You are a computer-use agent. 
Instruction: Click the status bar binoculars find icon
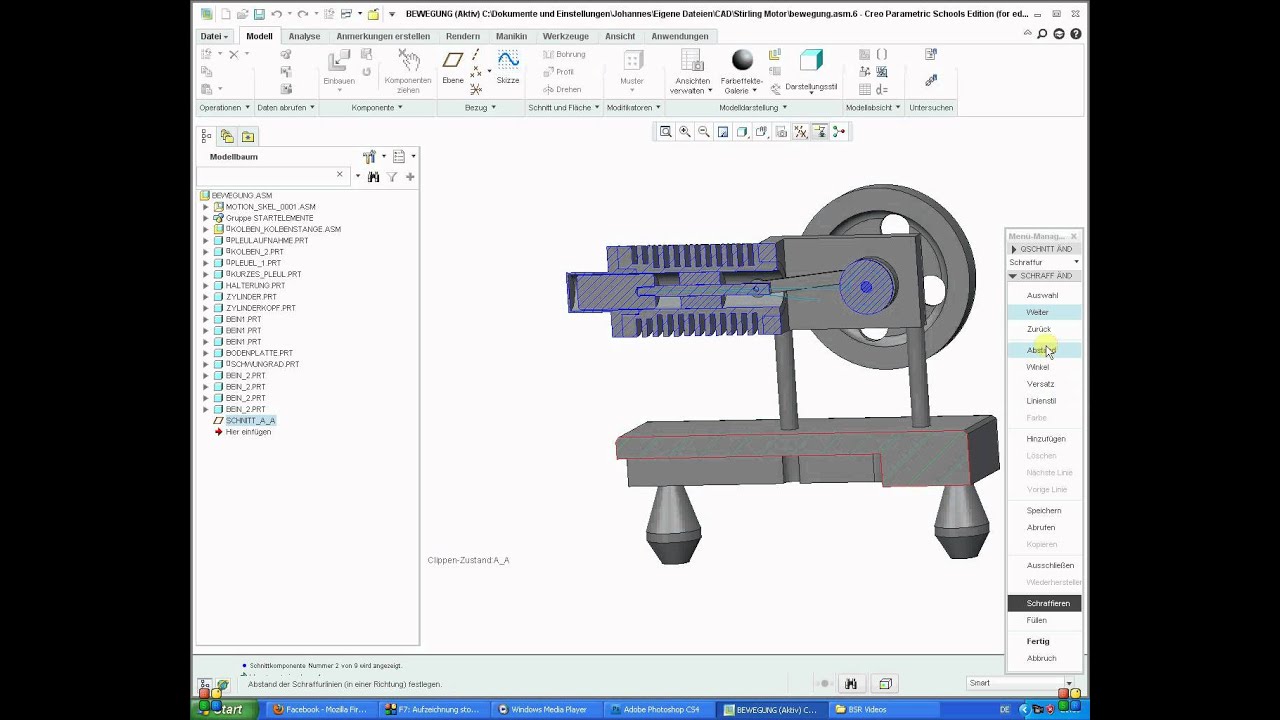coord(851,684)
